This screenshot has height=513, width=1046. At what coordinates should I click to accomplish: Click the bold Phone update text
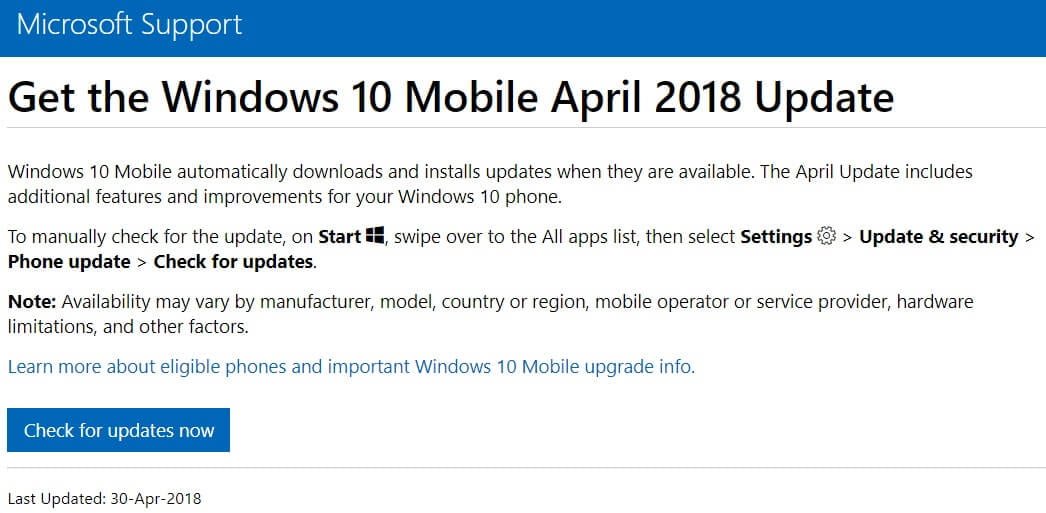click(69, 262)
